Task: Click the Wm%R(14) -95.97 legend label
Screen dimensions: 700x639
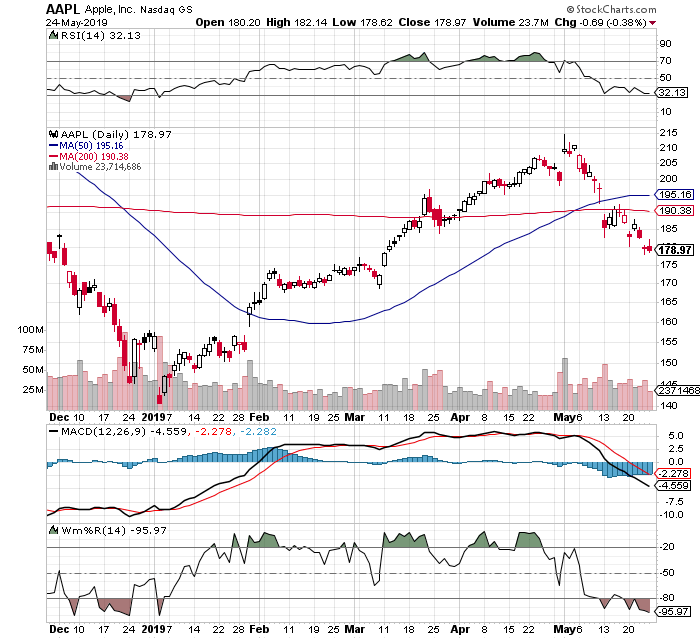Action: pyautogui.click(x=114, y=530)
